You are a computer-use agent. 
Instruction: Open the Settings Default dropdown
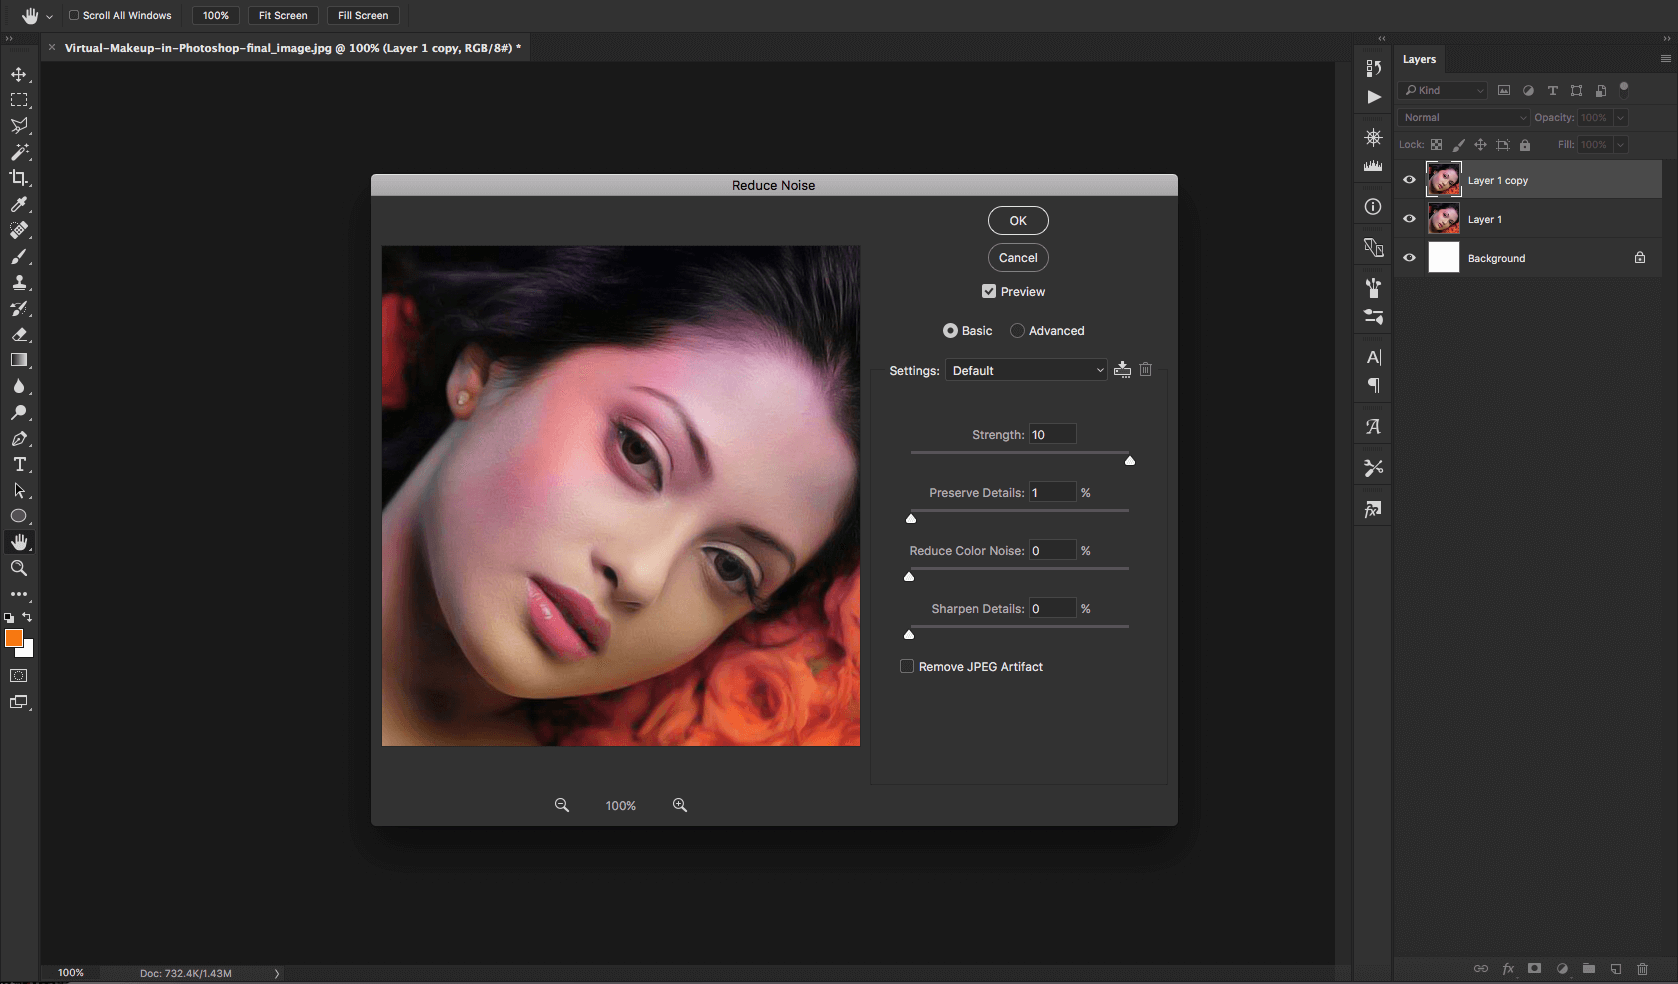tap(1026, 371)
